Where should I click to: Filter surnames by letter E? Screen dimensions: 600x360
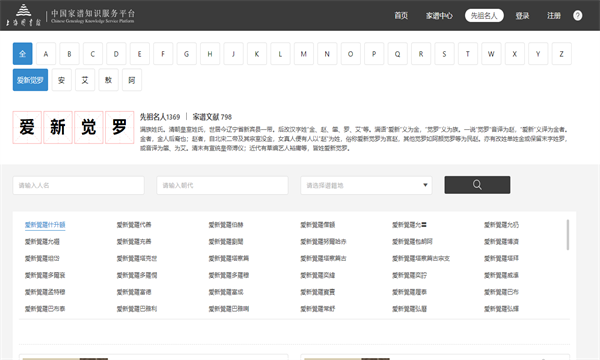point(140,54)
